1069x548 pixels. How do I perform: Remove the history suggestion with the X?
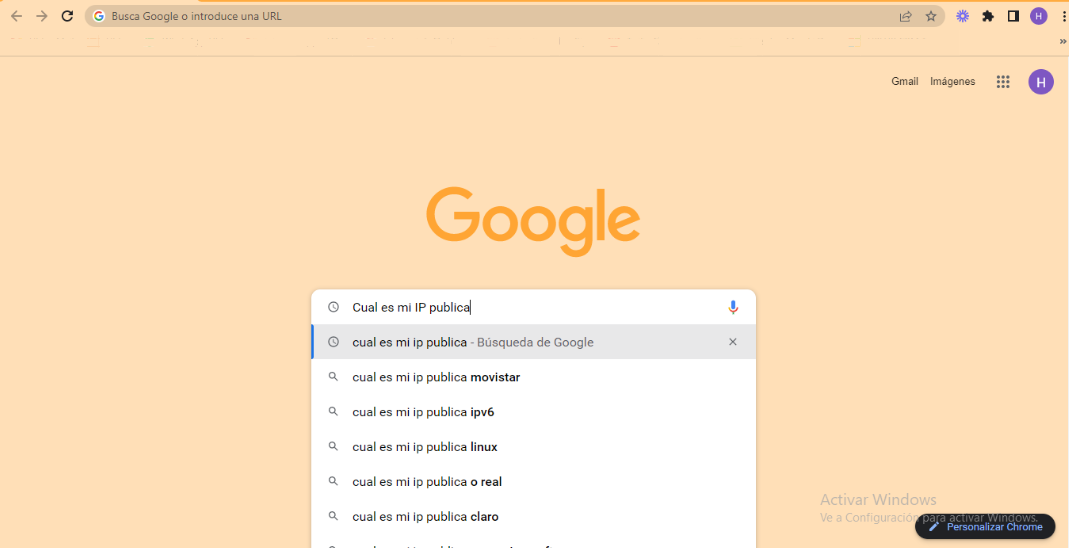pyautogui.click(x=733, y=342)
